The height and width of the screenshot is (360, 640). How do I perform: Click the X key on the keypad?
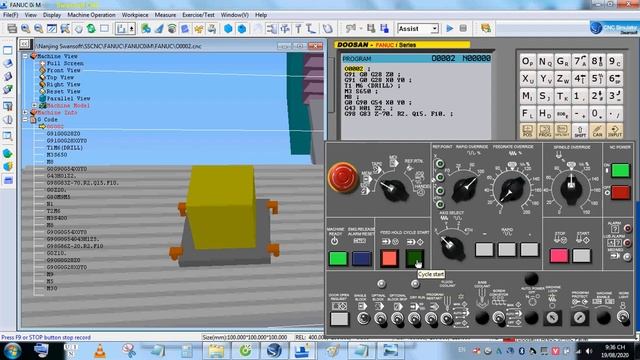click(528, 79)
